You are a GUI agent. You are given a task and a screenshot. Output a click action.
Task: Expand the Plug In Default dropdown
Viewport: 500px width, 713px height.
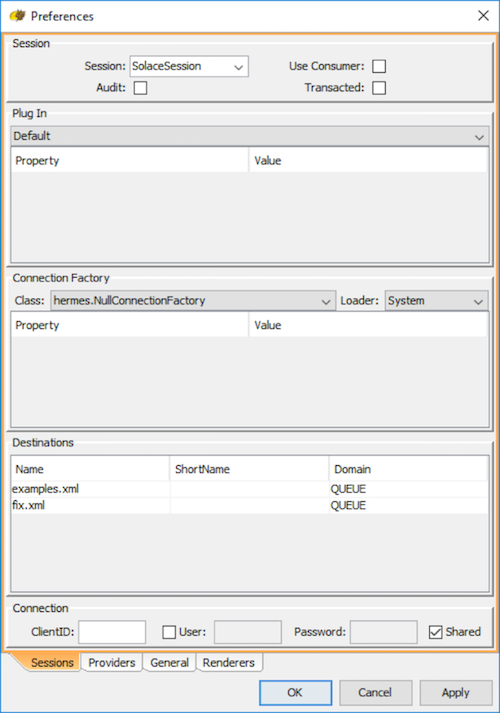[x=250, y=136]
